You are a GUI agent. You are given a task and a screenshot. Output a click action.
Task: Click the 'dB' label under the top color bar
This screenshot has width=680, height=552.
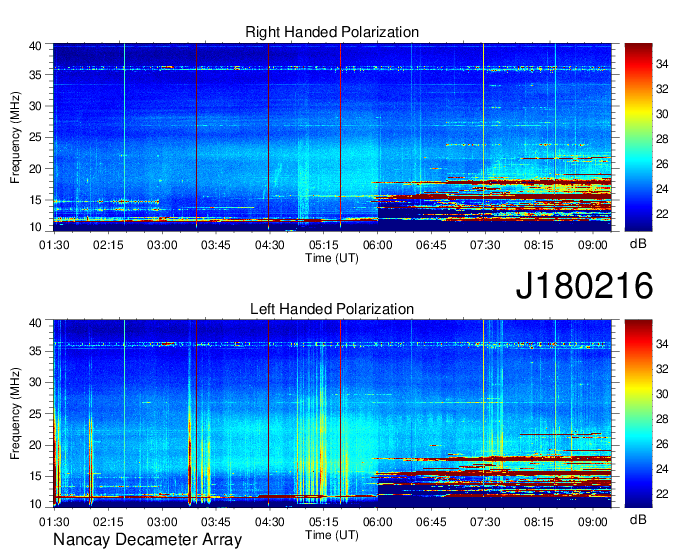click(638, 244)
